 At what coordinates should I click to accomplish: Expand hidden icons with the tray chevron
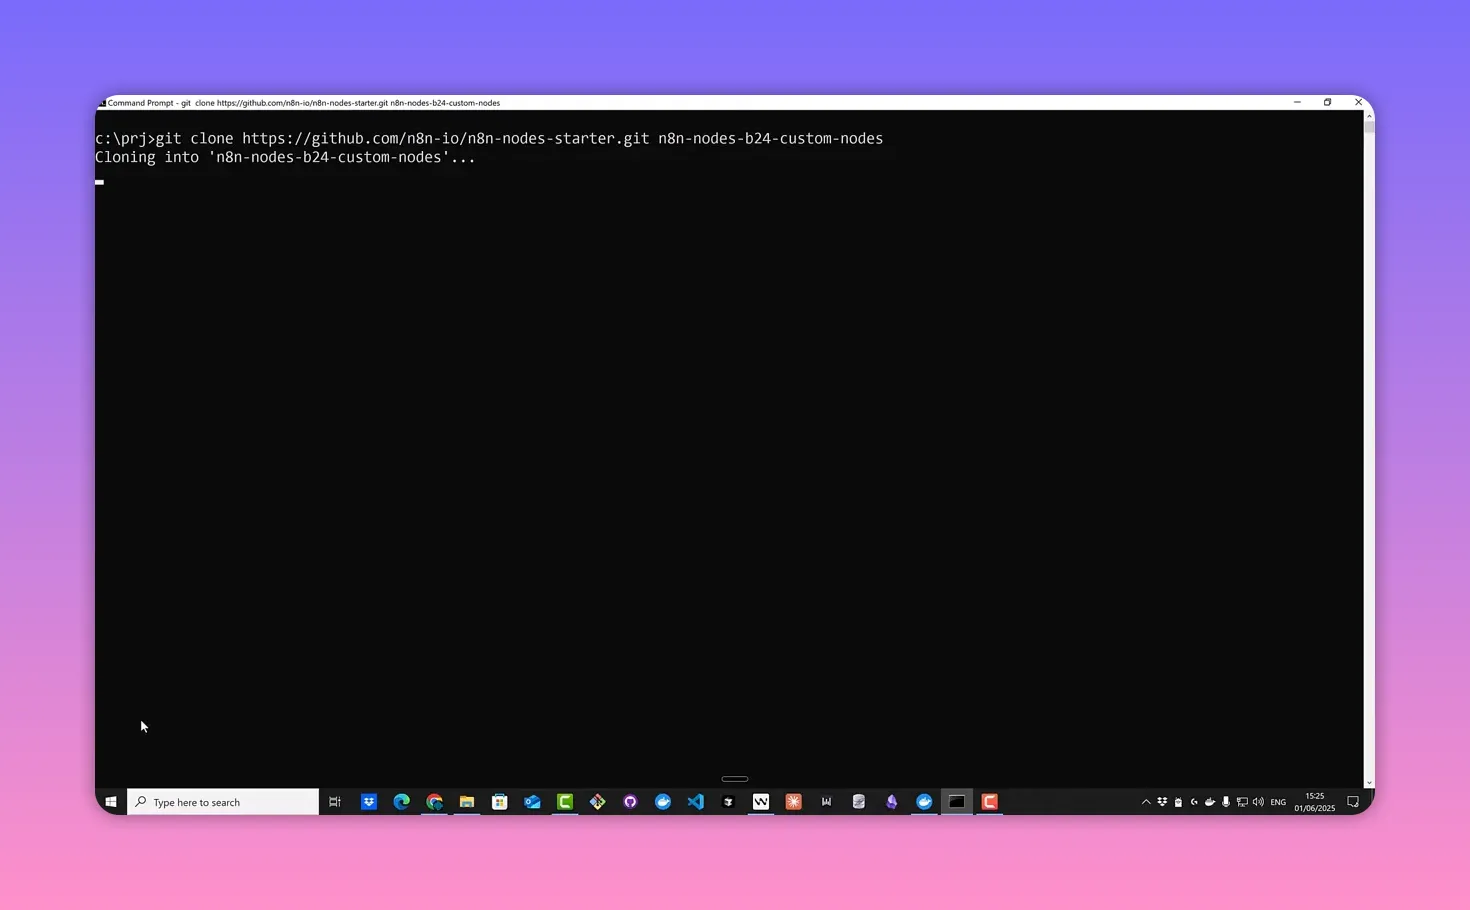[x=1146, y=801]
